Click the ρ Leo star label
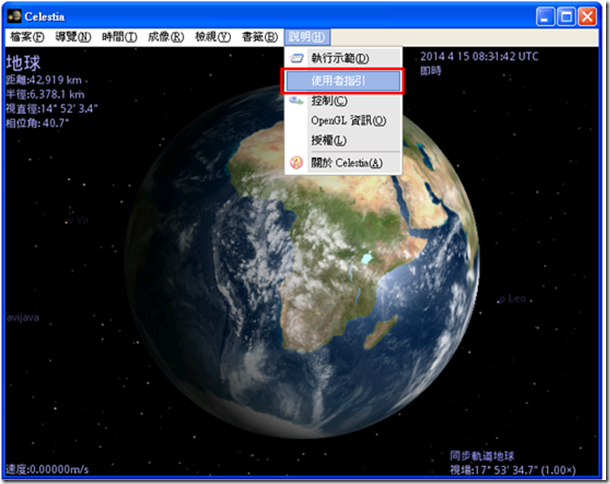 (x=513, y=299)
